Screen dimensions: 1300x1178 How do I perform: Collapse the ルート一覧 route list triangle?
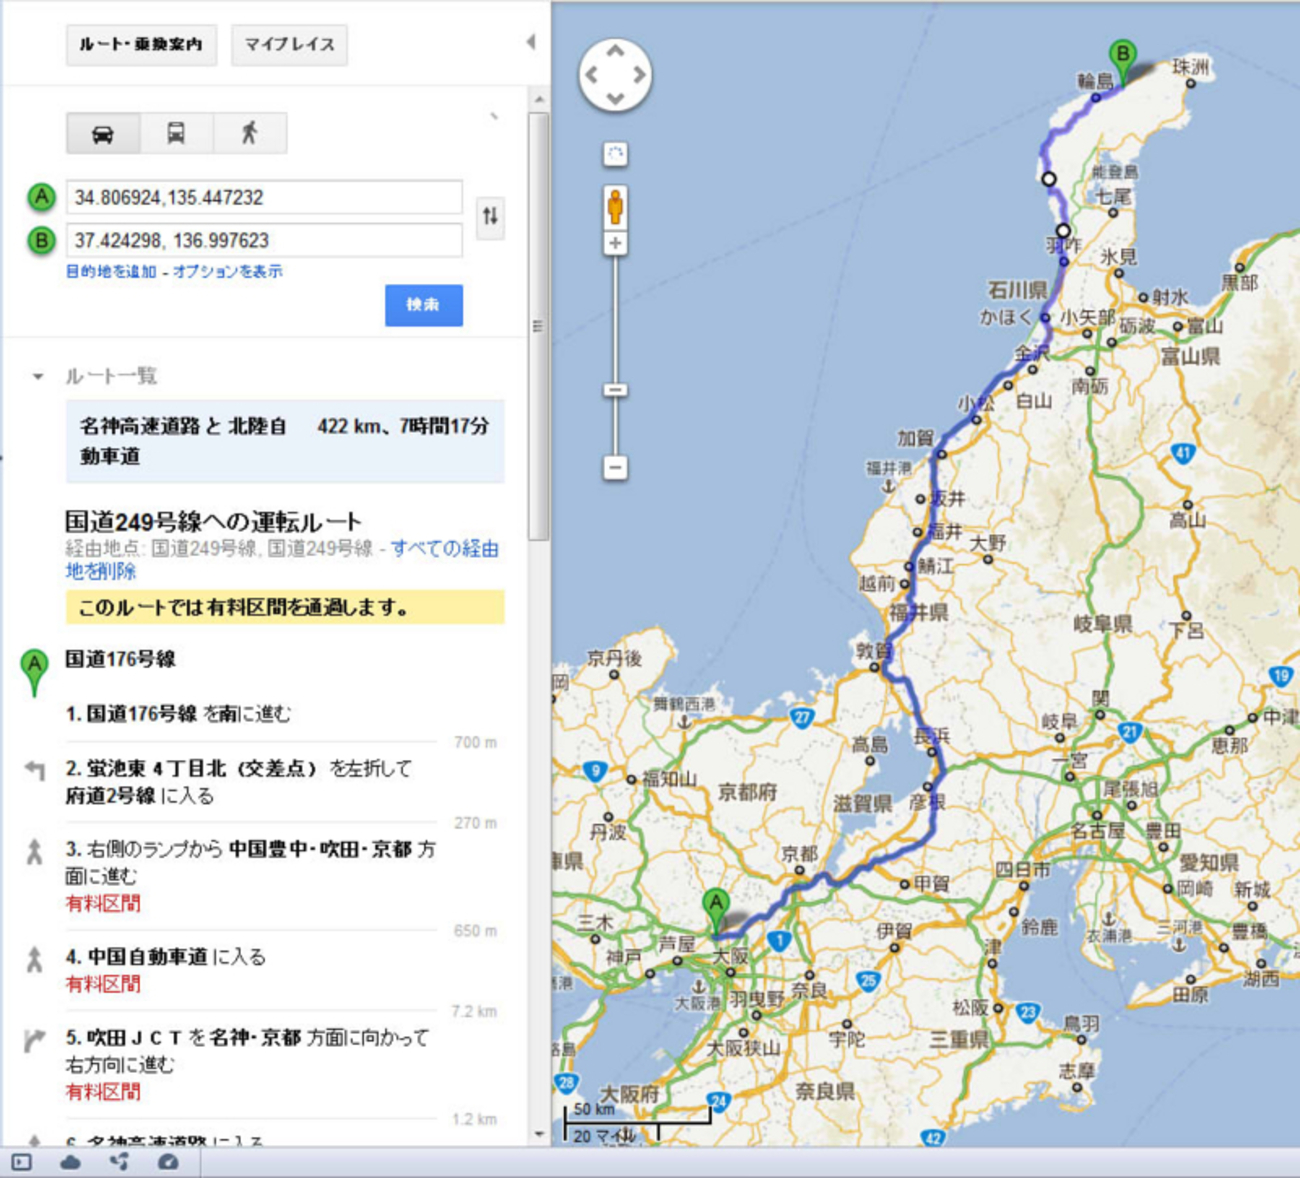(x=38, y=377)
